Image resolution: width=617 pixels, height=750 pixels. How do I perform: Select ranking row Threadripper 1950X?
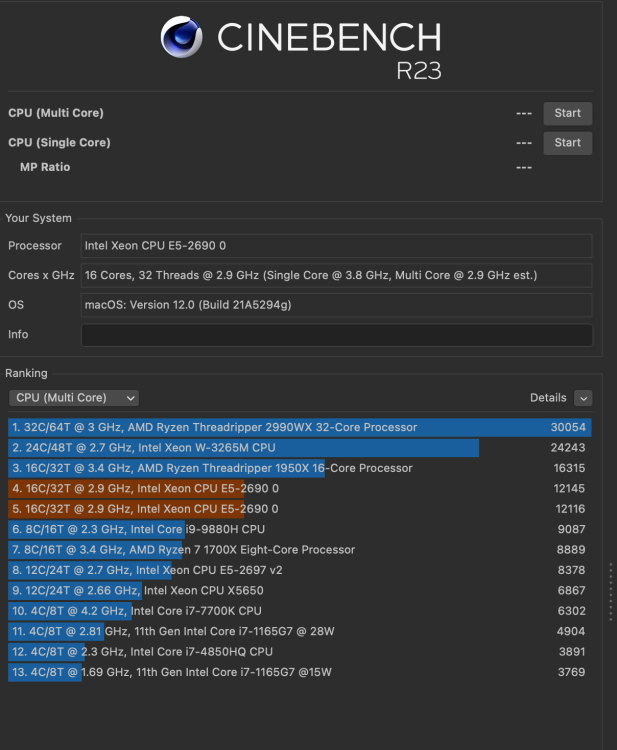[x=300, y=468]
